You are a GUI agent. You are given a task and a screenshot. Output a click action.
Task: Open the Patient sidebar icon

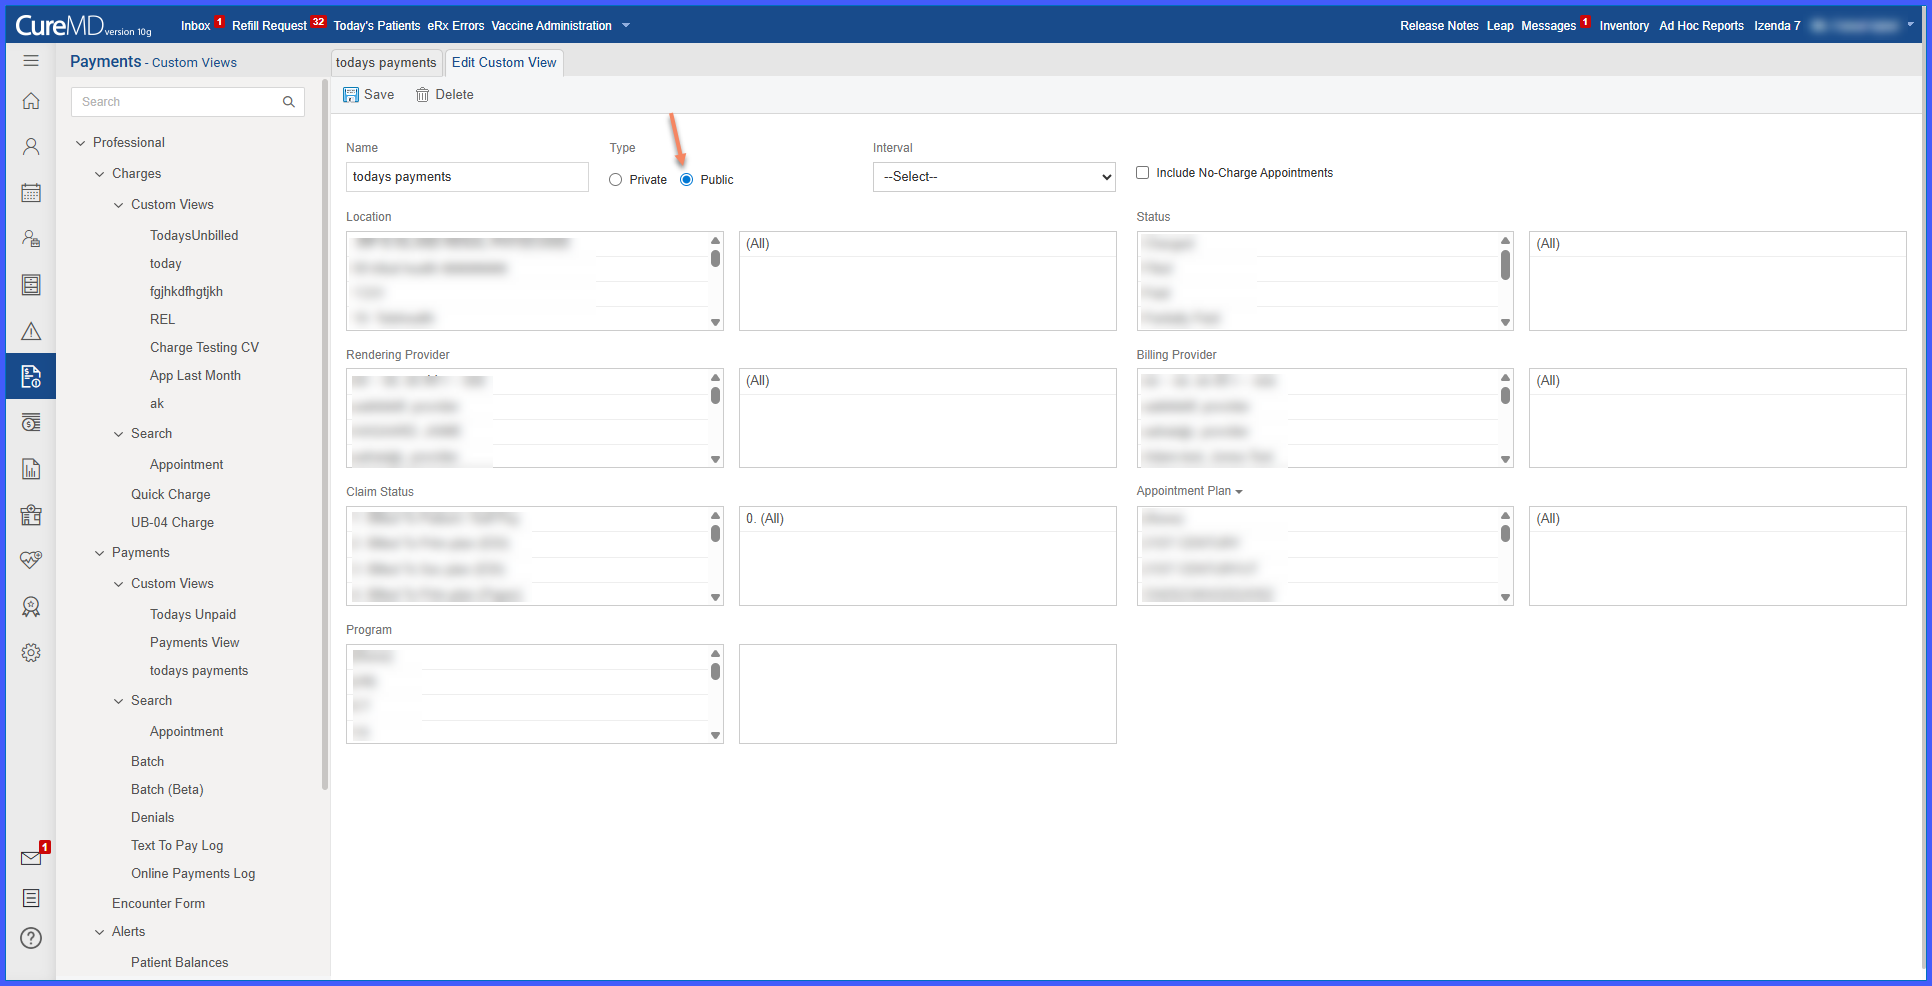pyautogui.click(x=31, y=147)
